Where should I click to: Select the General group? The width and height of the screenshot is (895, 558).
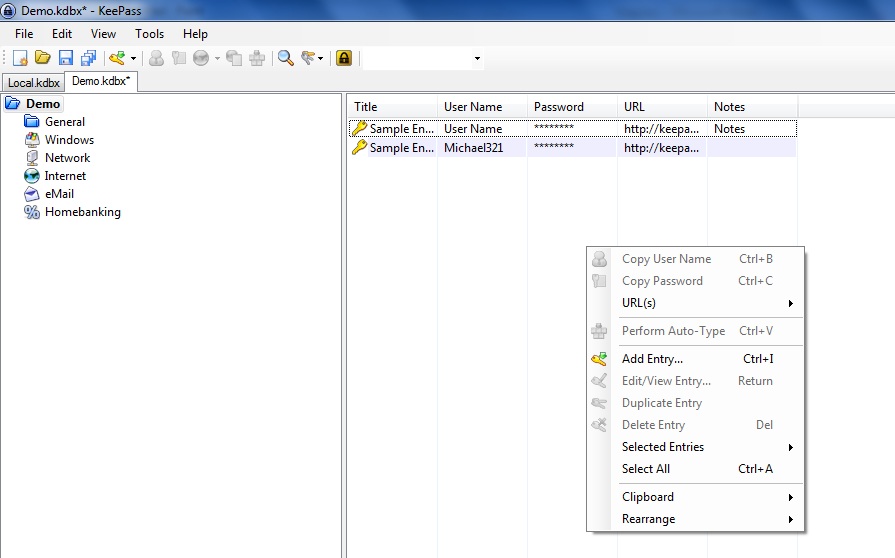65,122
